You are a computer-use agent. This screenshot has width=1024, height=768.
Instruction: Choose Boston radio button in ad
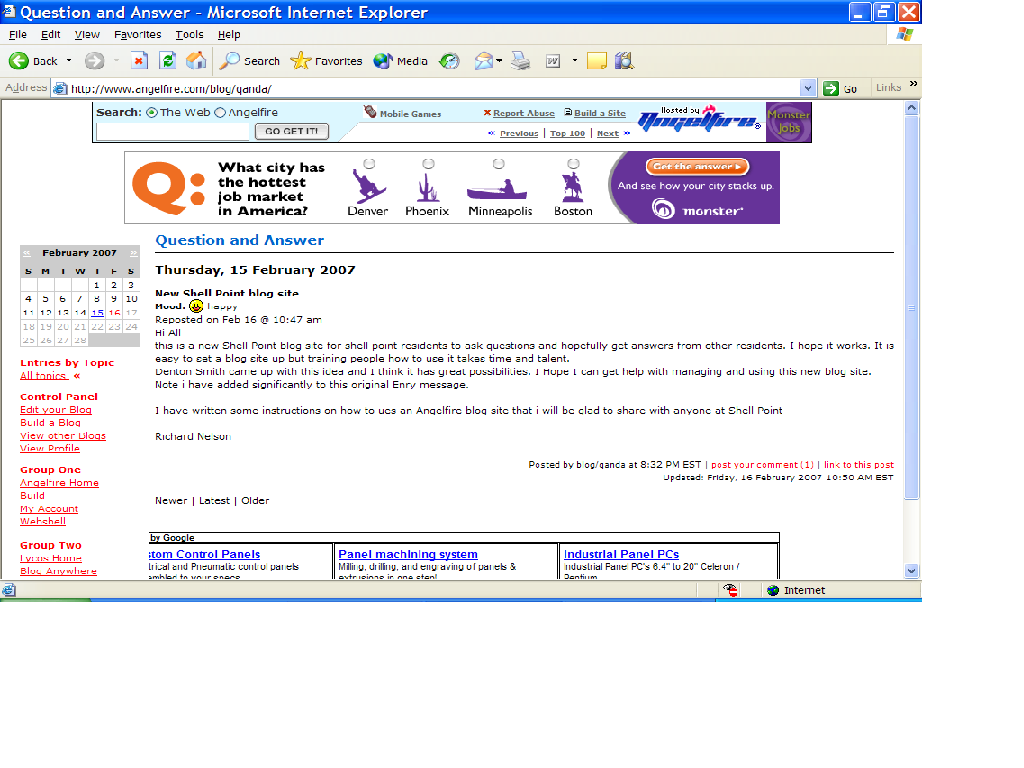pyautogui.click(x=573, y=164)
